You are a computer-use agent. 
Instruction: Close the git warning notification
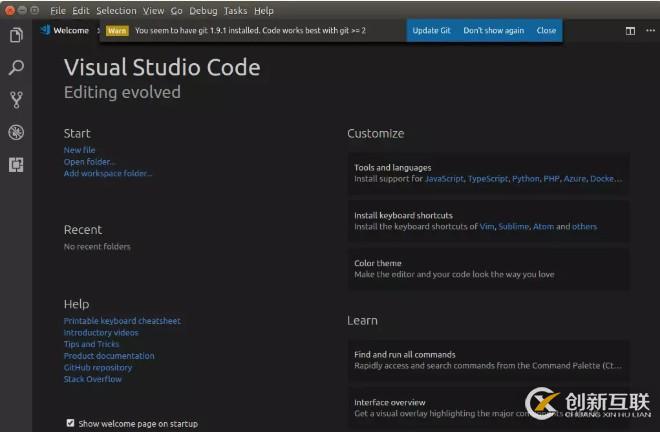pos(546,30)
